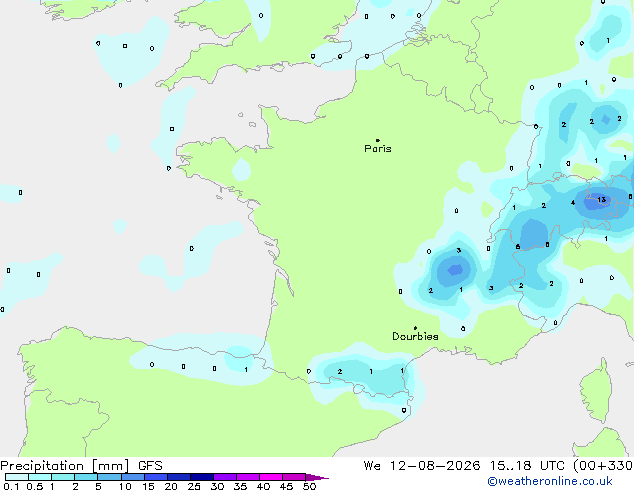Select the Paris city label
This screenshot has height=490, width=634.
click(x=378, y=149)
